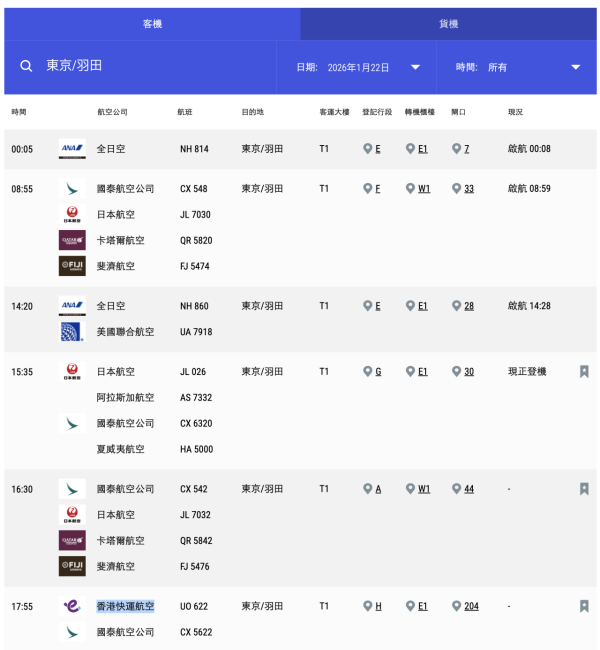
Task: Open gate 33 location link
Action: [x=469, y=189]
